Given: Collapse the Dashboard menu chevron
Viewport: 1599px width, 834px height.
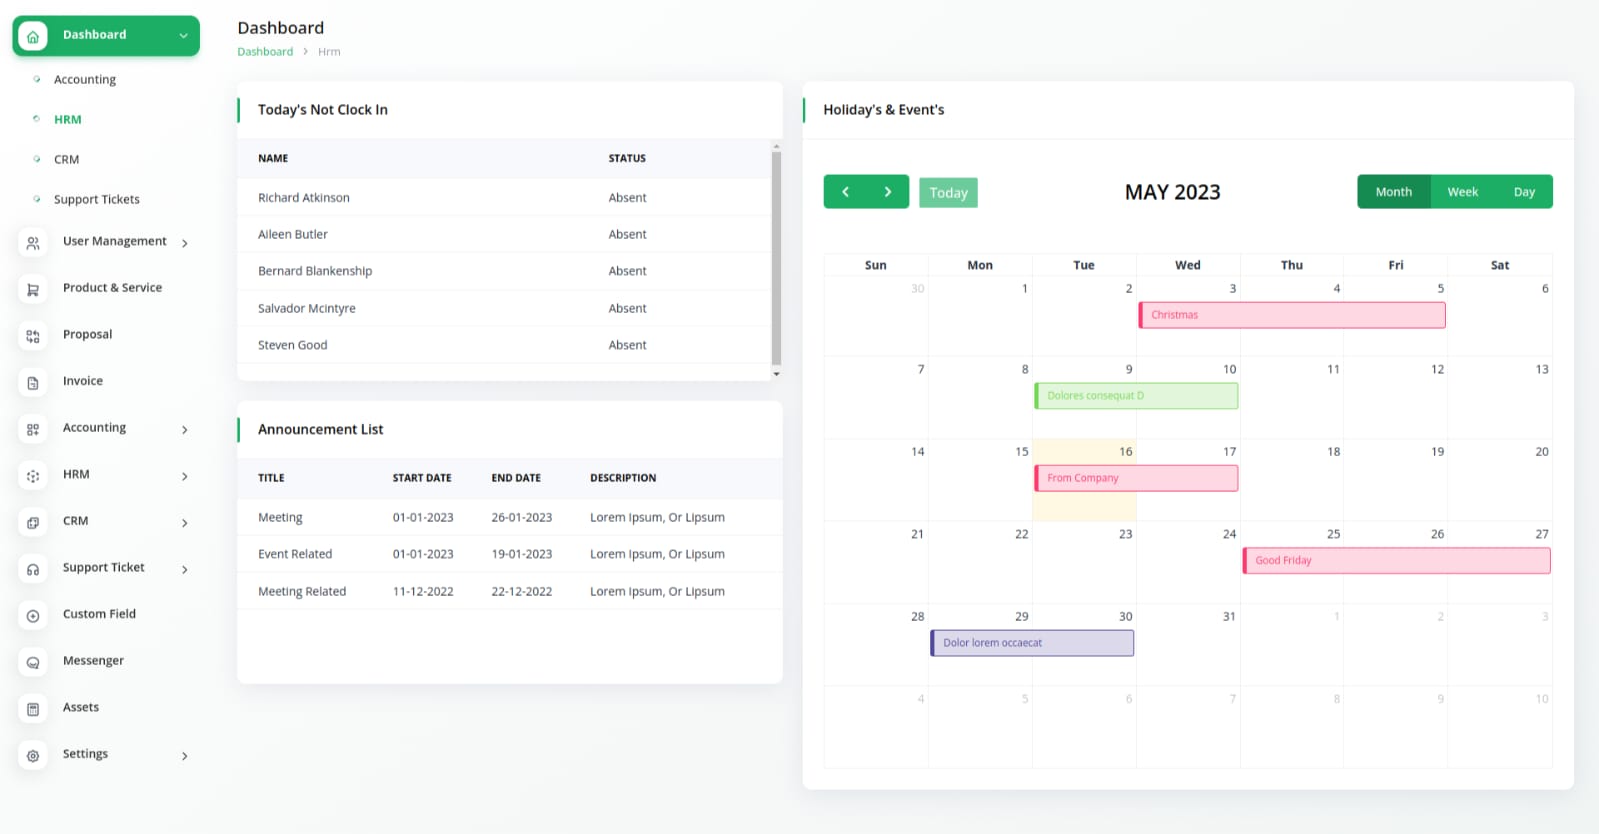Looking at the screenshot, I should (x=183, y=36).
